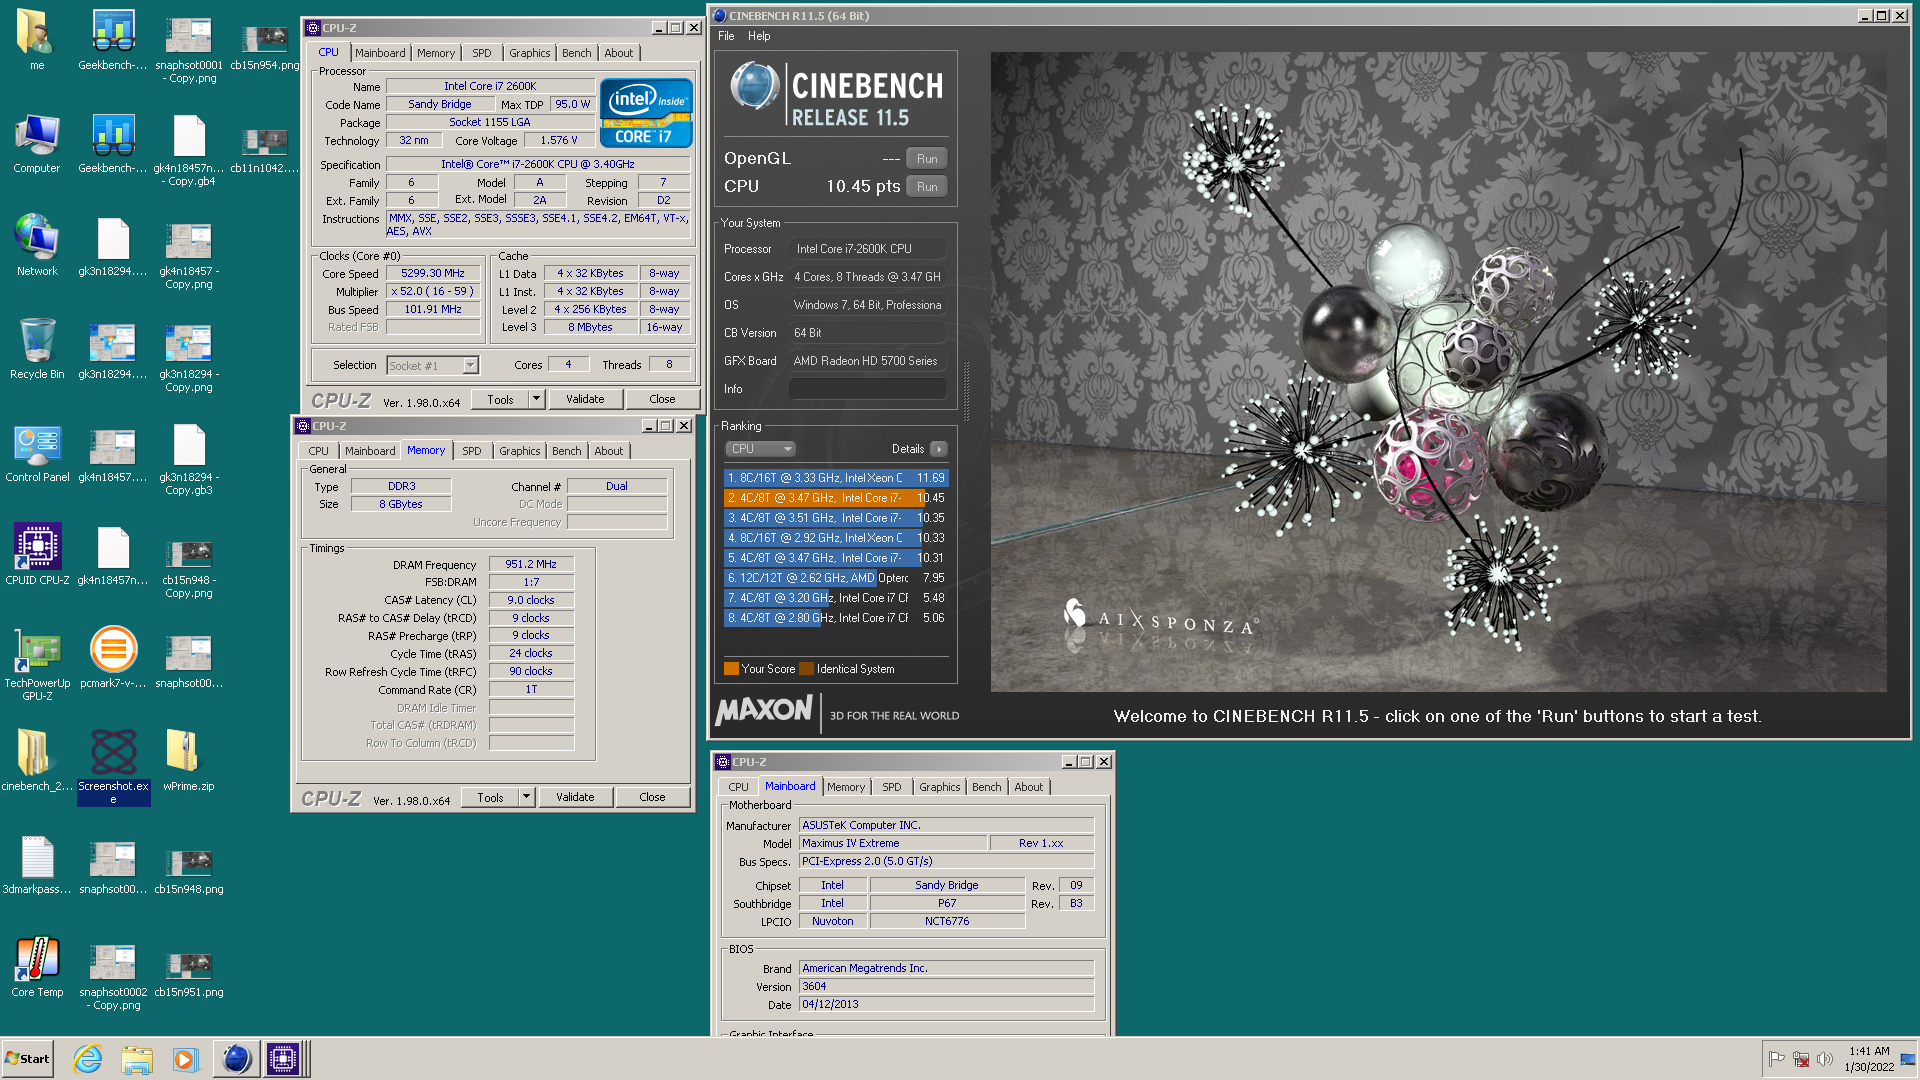
Task: Open the Geekbench desktop icon beside 'me'
Action: pos(113,40)
